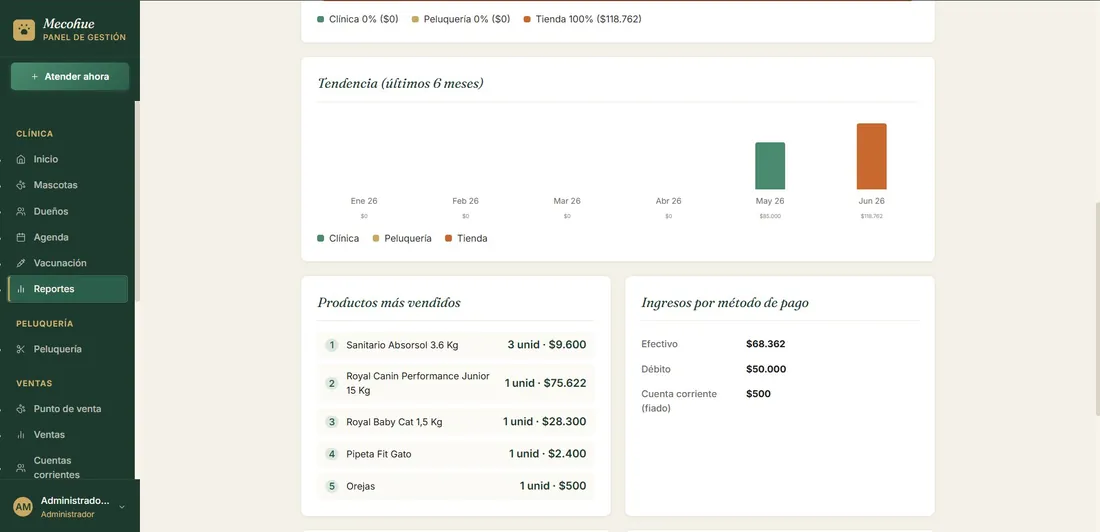Click the 3 unid · $9.600 value
Viewport: 1100px width, 532px height.
pyautogui.click(x=547, y=345)
